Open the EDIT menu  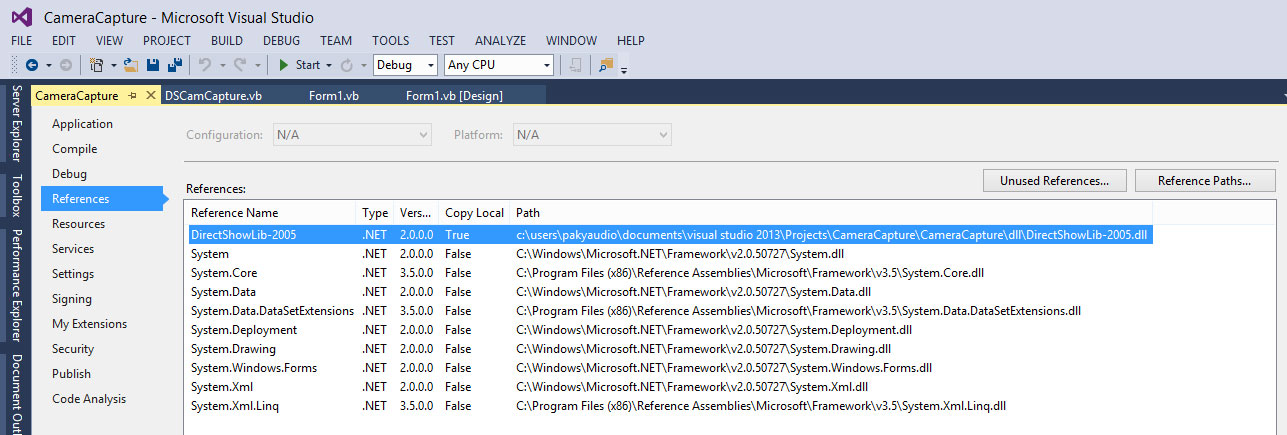click(64, 41)
